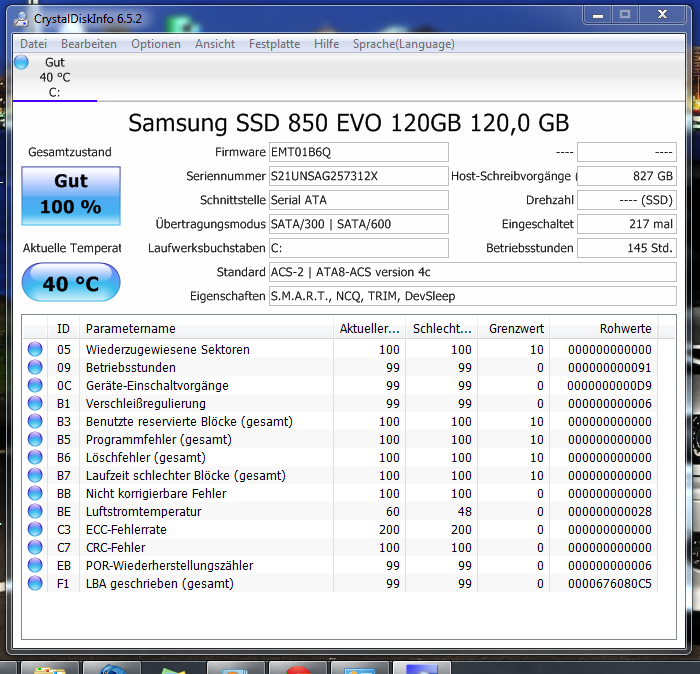Click status orb for Luftstromtemperatur
The image size is (700, 674).
pos(35,511)
